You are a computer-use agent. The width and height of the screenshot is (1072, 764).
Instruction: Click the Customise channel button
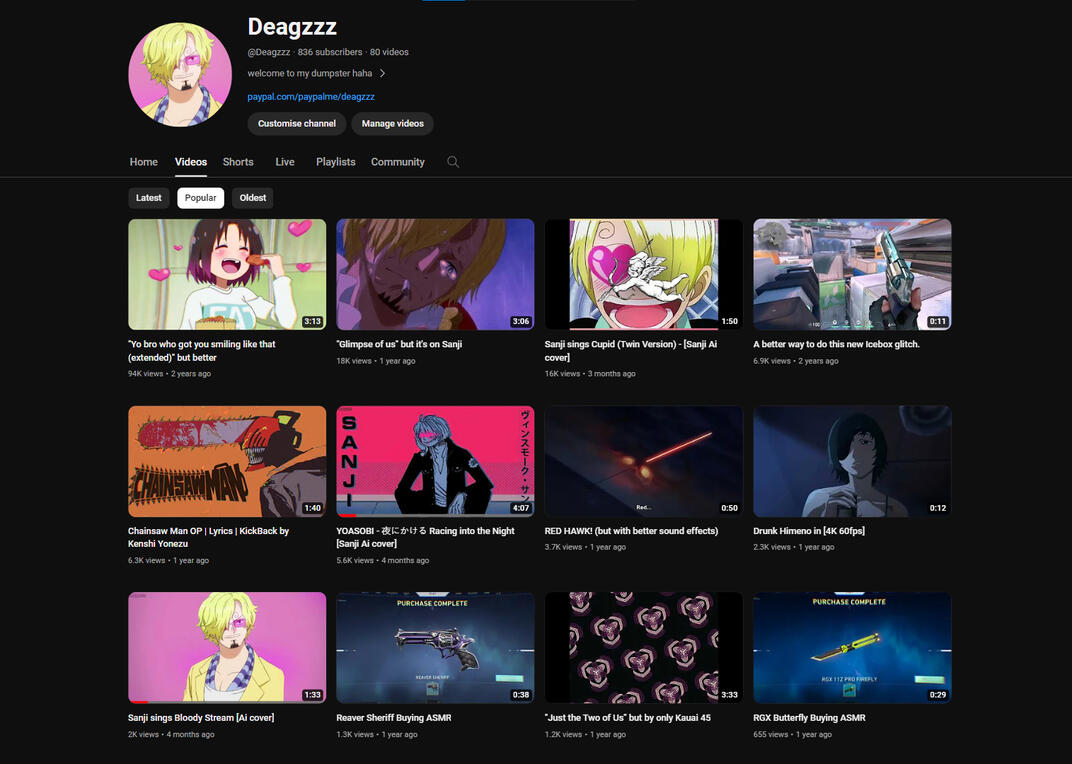(x=297, y=124)
